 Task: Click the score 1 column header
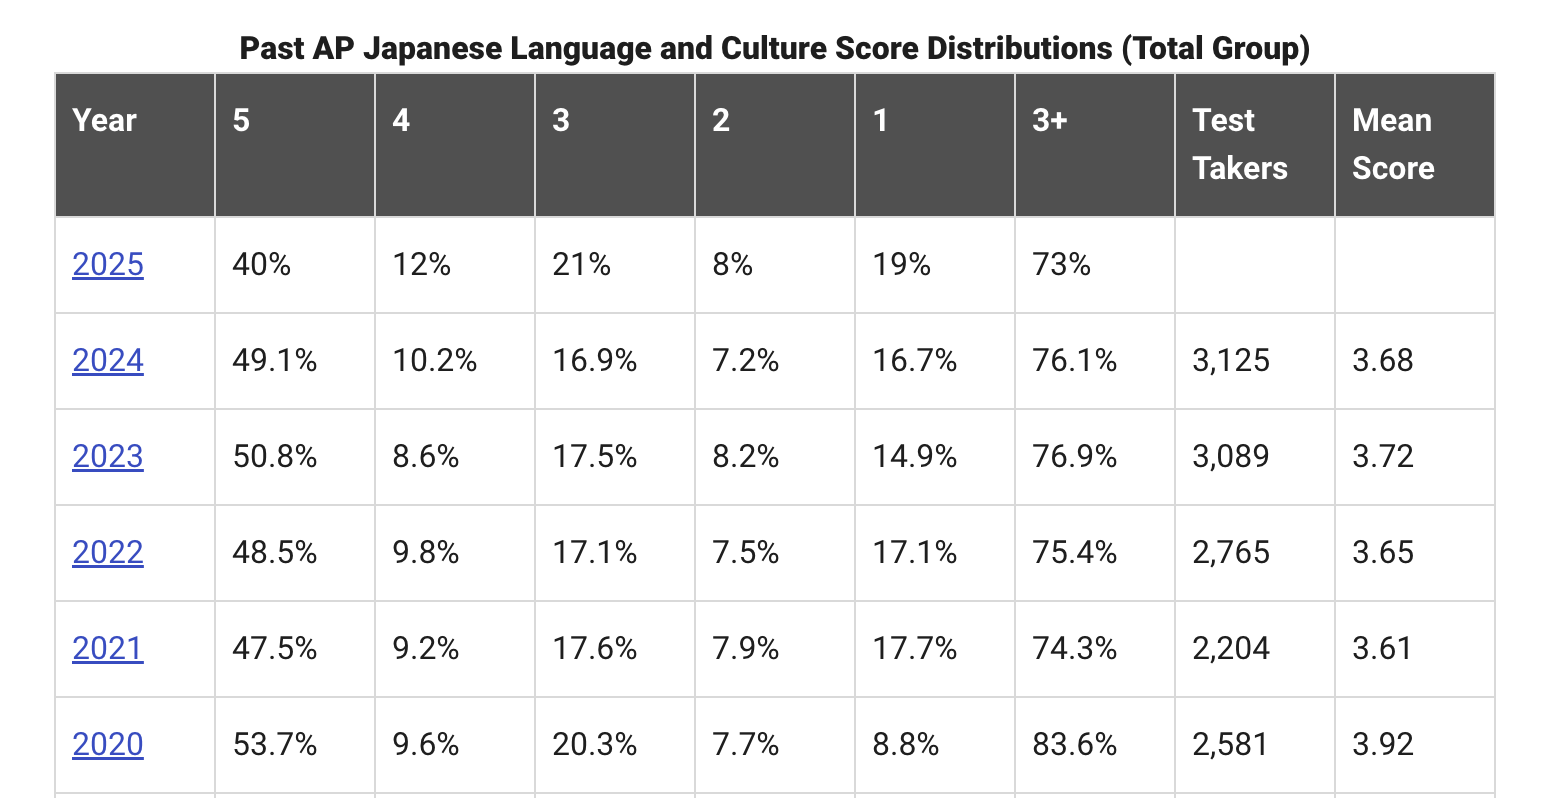(935, 145)
